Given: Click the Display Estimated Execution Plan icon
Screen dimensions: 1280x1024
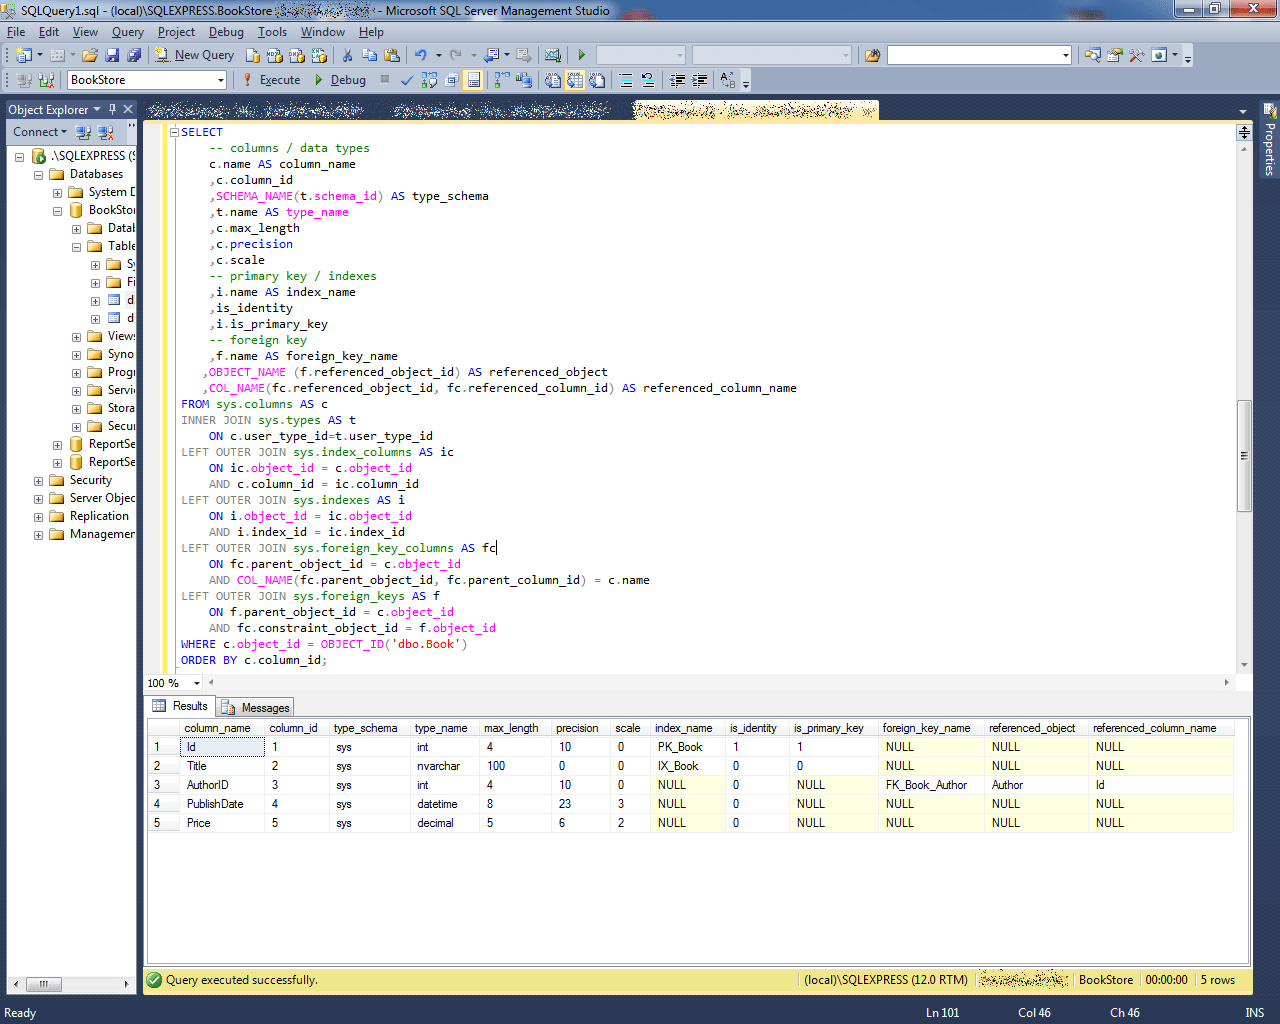Looking at the screenshot, I should coord(429,80).
